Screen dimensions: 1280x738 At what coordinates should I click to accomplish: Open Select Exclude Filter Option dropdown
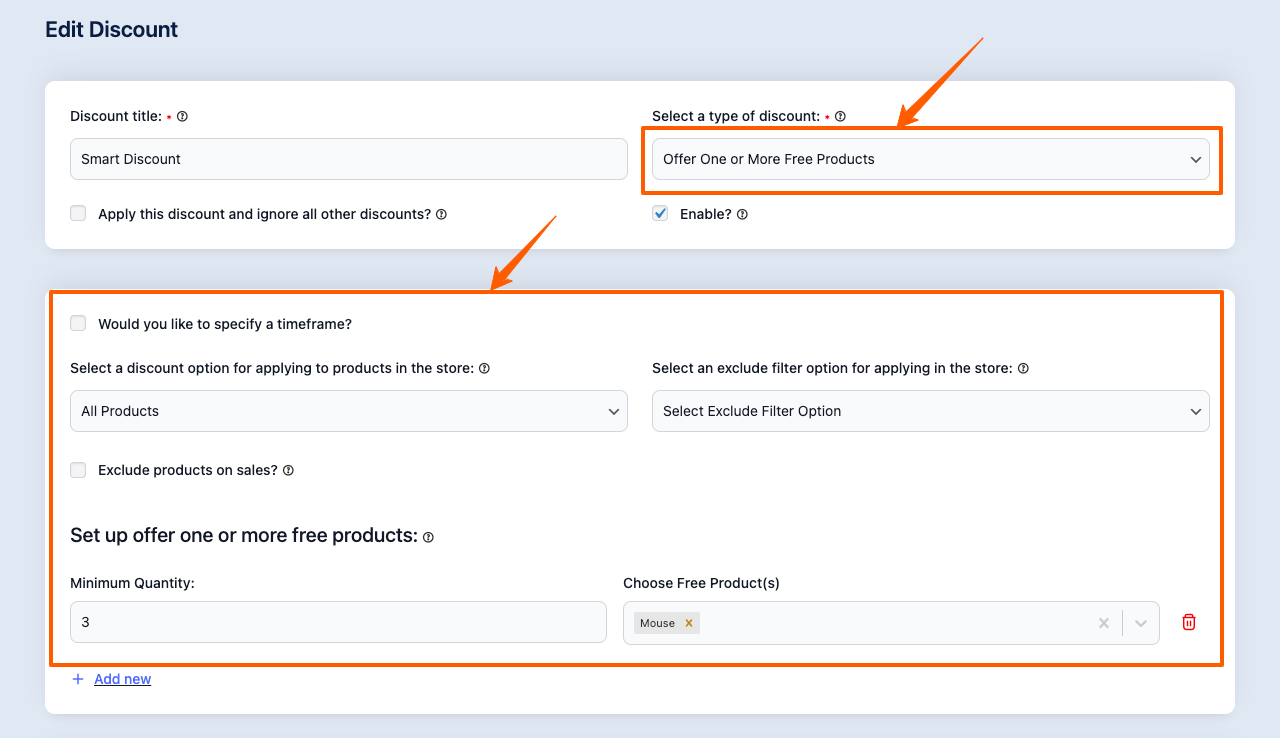pyautogui.click(x=930, y=411)
